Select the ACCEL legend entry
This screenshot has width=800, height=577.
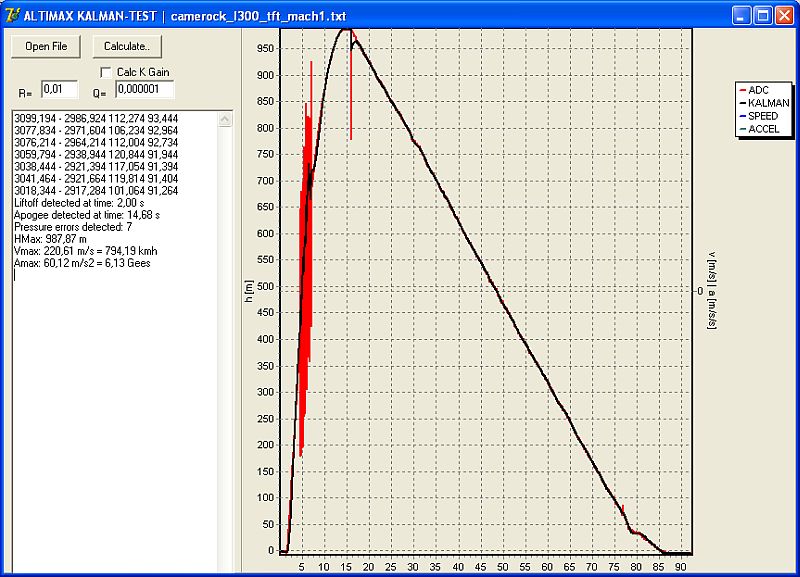763,128
